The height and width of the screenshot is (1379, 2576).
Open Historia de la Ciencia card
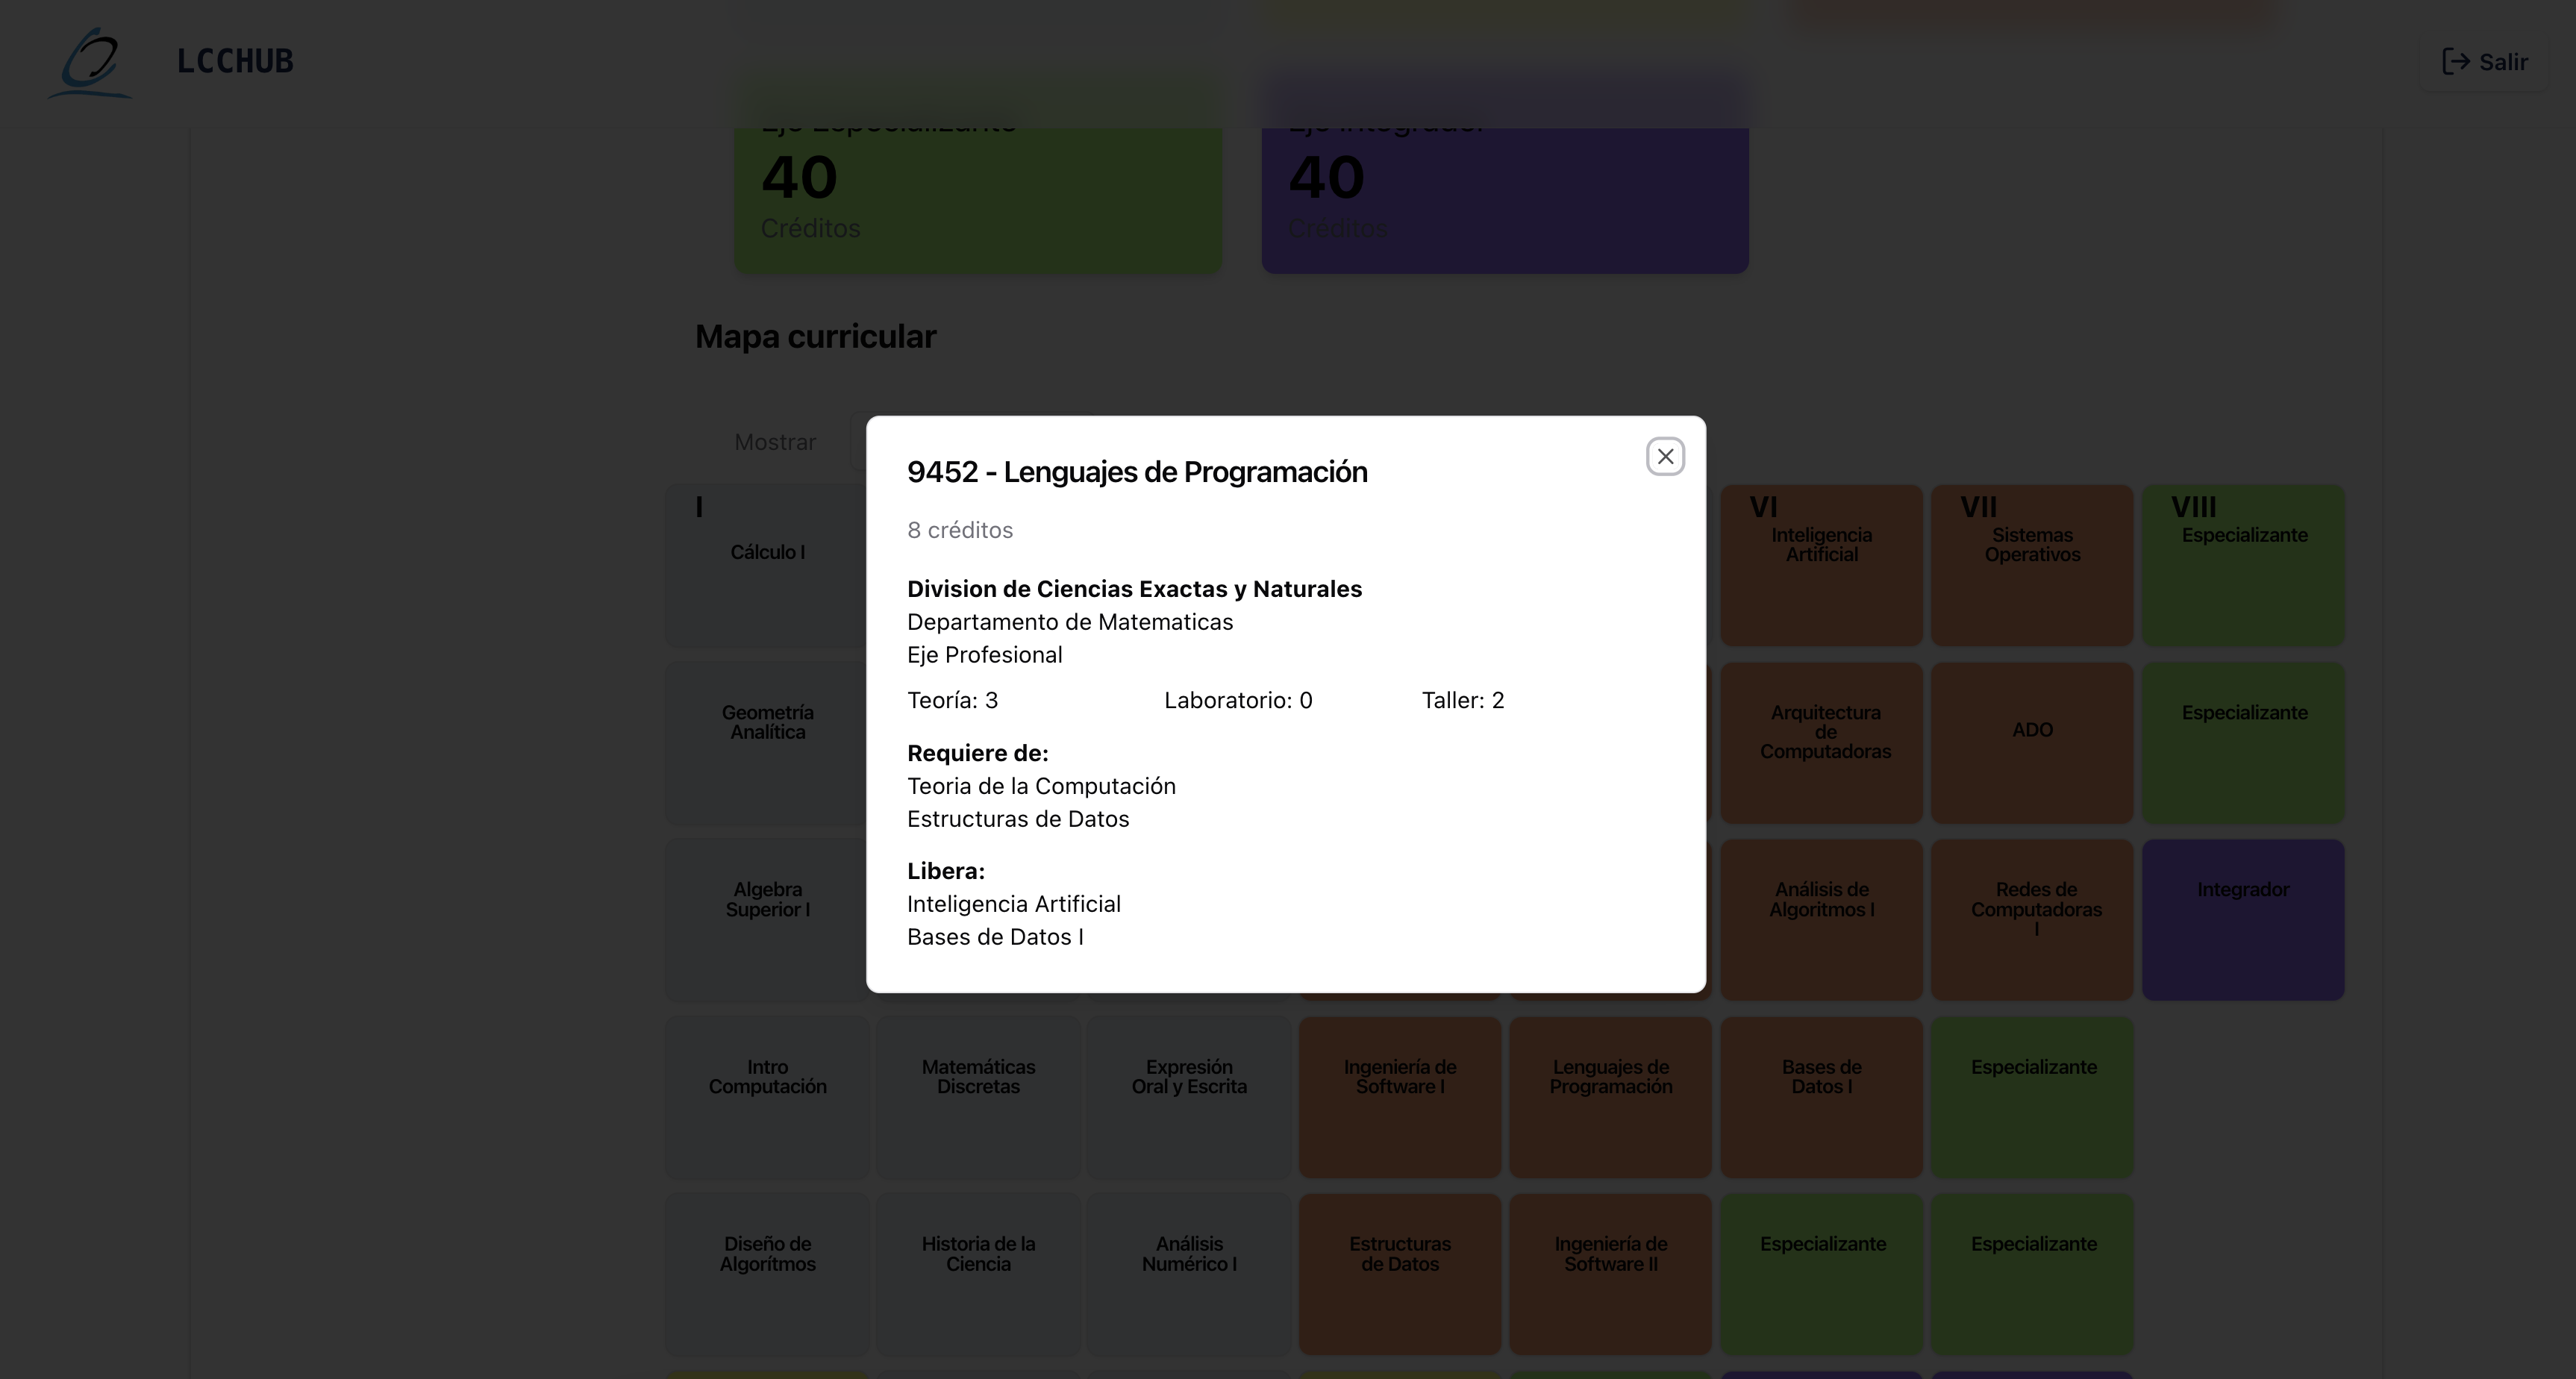[x=978, y=1274]
